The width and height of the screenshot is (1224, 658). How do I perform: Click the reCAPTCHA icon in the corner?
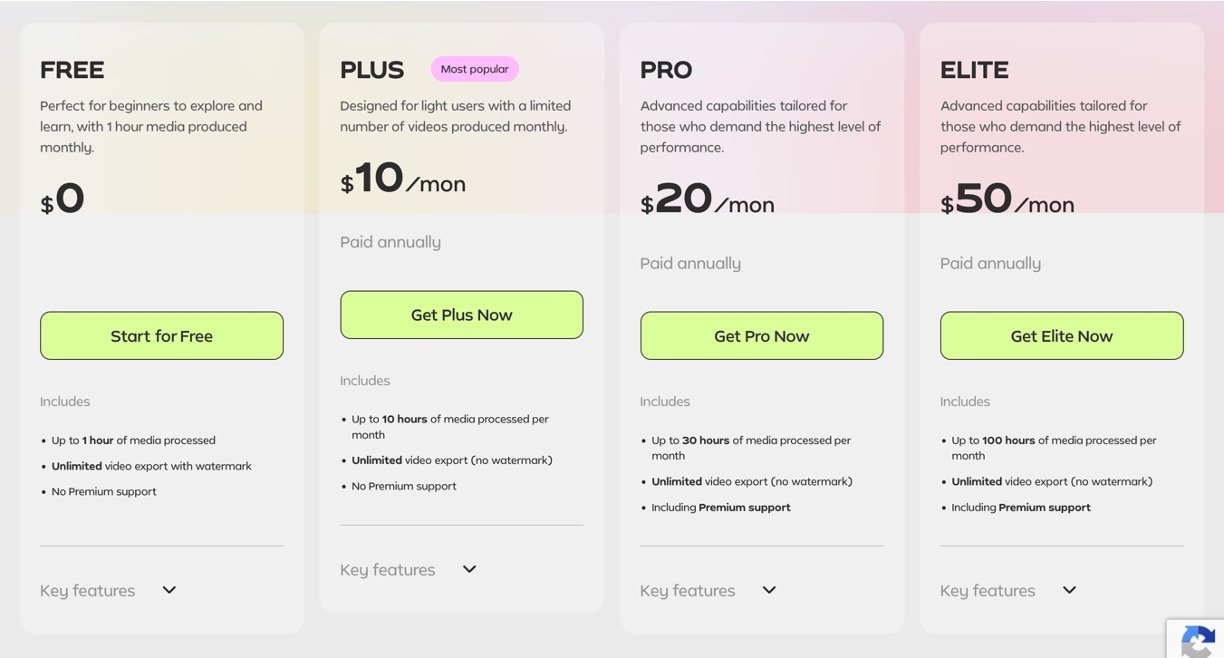[1196, 640]
